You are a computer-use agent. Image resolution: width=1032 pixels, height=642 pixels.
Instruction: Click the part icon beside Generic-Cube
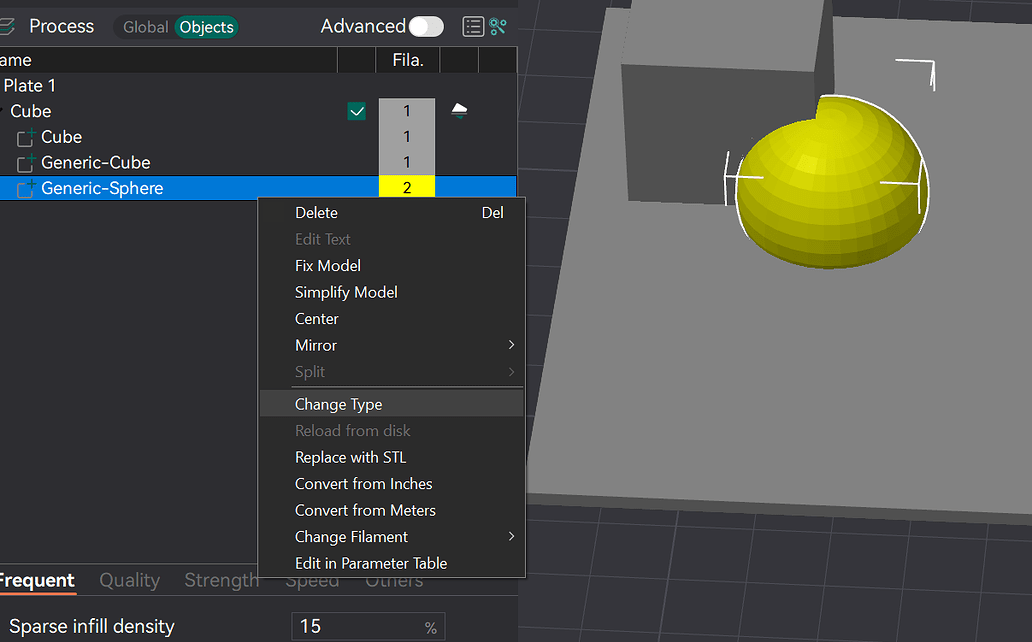(x=26, y=163)
